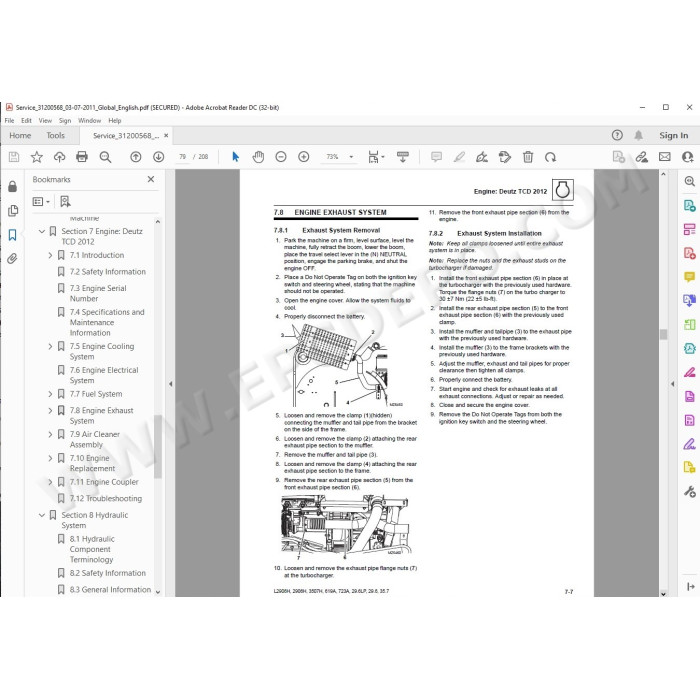Click the Sign In link

coord(673,135)
